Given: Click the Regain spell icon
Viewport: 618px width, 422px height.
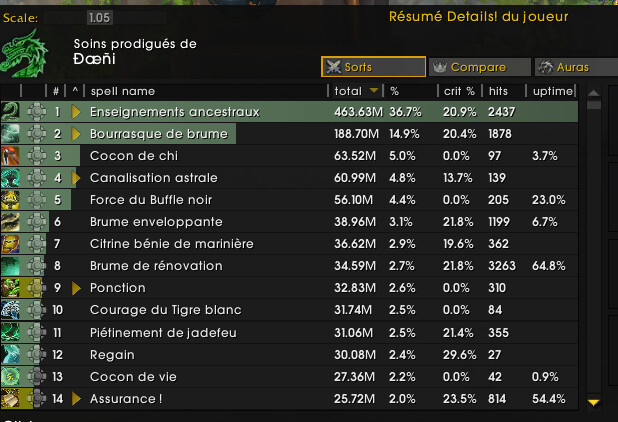Looking at the screenshot, I should (x=10, y=354).
